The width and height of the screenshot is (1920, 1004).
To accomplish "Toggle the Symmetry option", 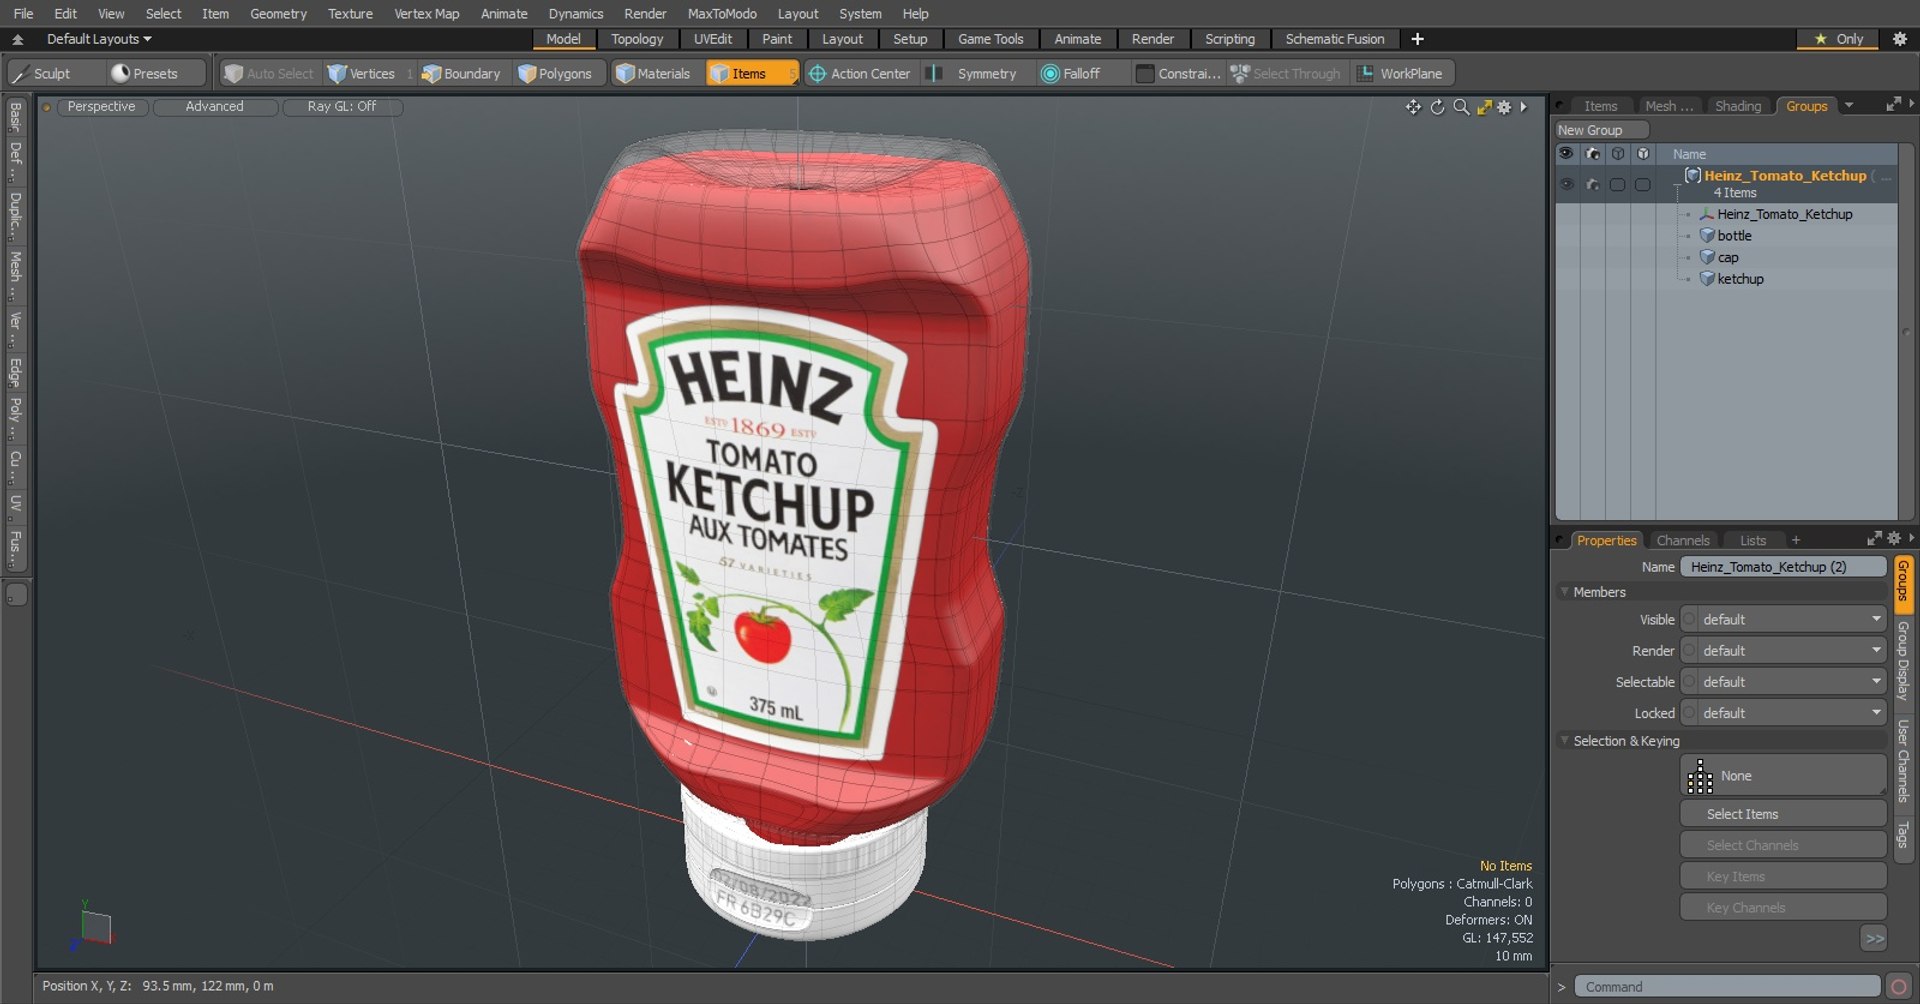I will [974, 73].
